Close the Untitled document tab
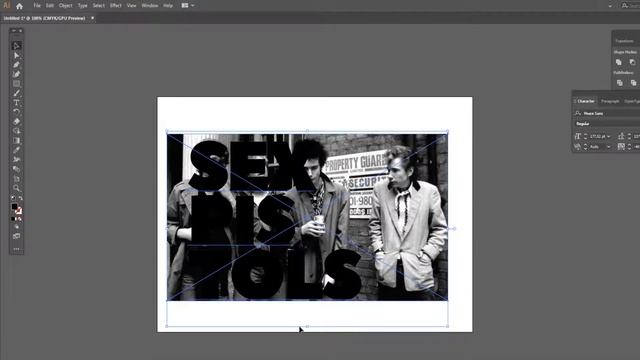Viewport: 640px width, 360px height. pyautogui.click(x=92, y=18)
